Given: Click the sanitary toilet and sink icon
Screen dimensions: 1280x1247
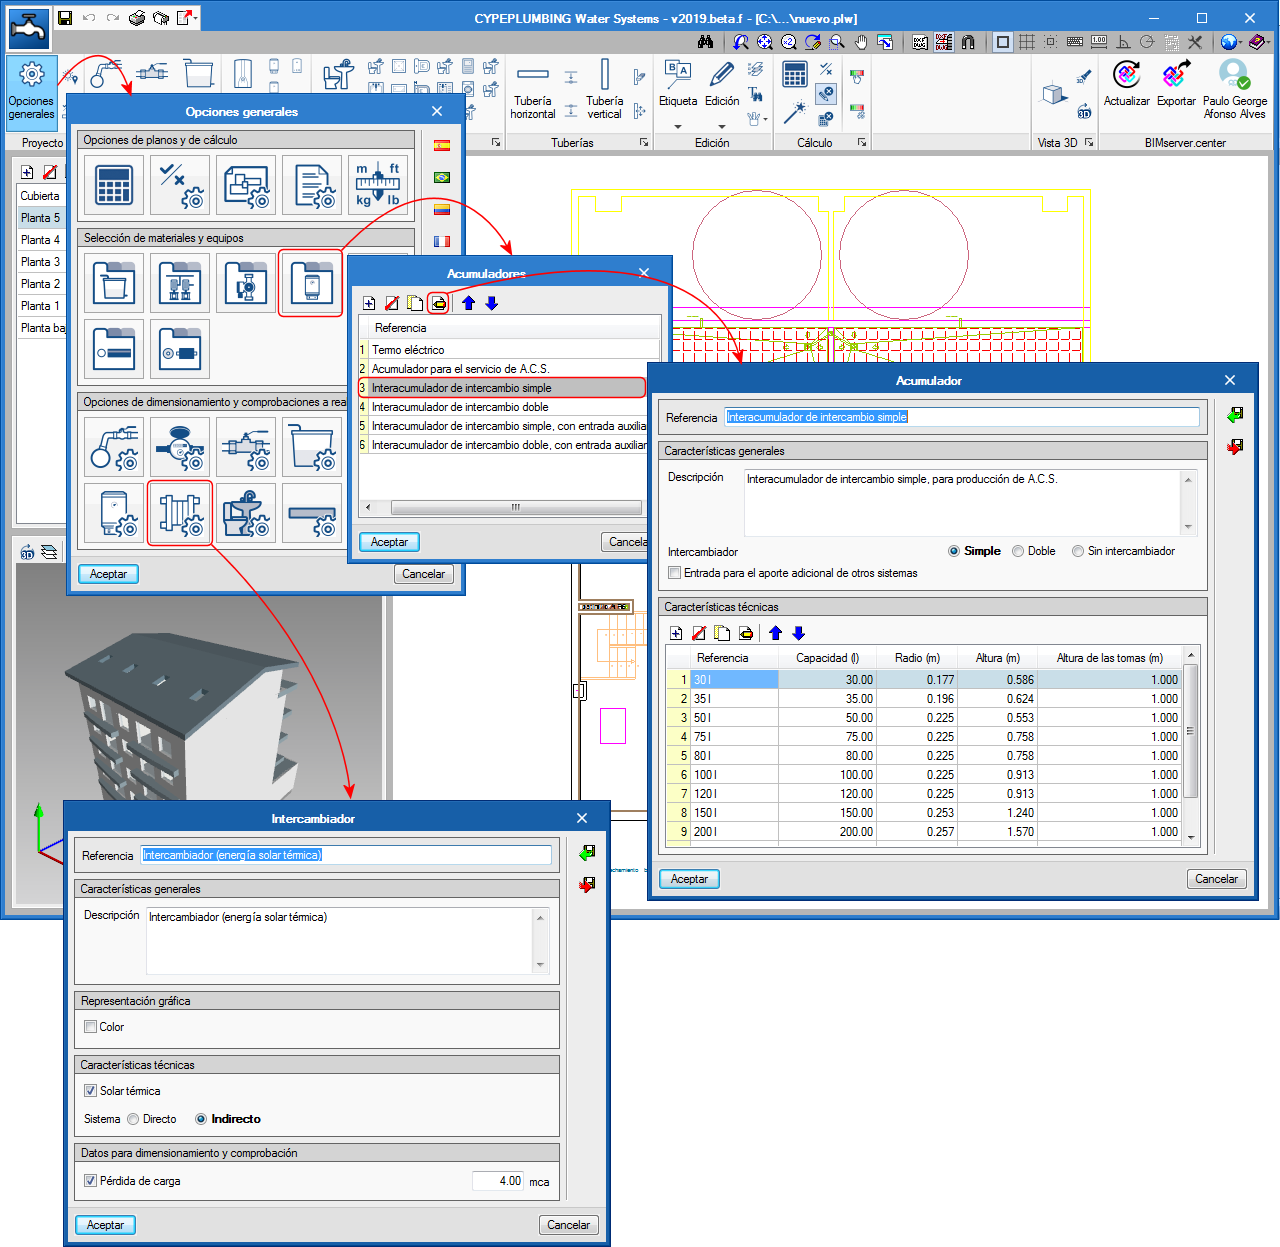Looking at the screenshot, I should [x=338, y=75].
